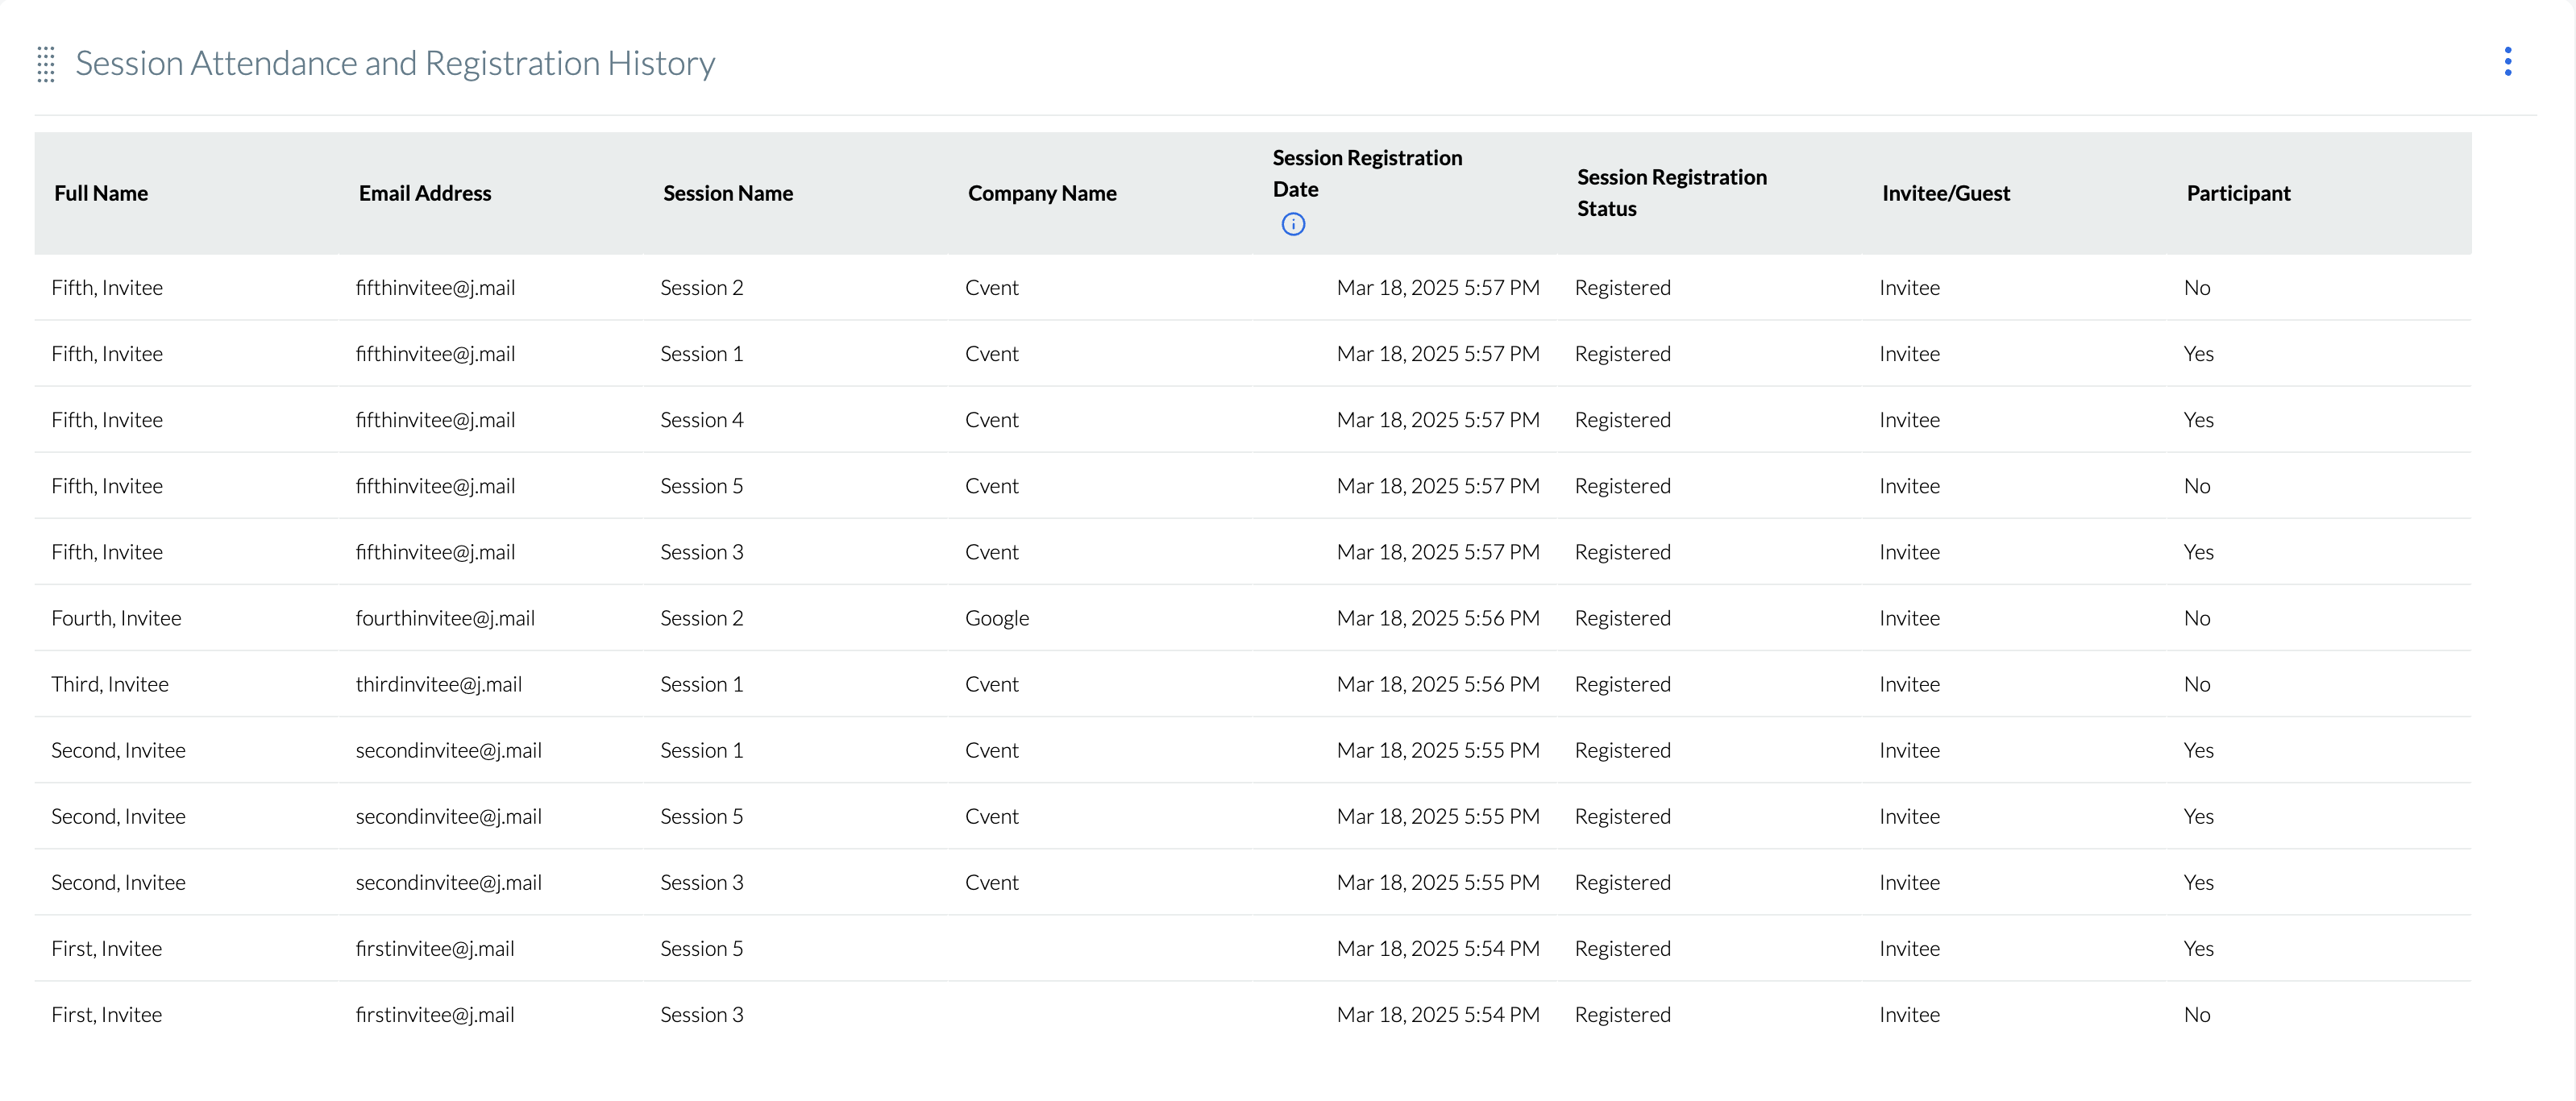Click Mar 18, 2025 5:54 PM in Session 5 row
The height and width of the screenshot is (1101, 2576).
tap(1438, 948)
